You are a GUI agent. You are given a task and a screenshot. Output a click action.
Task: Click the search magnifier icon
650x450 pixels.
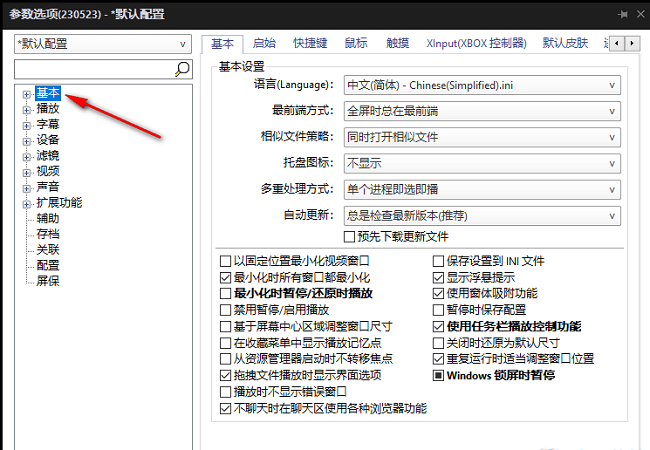click(x=182, y=69)
